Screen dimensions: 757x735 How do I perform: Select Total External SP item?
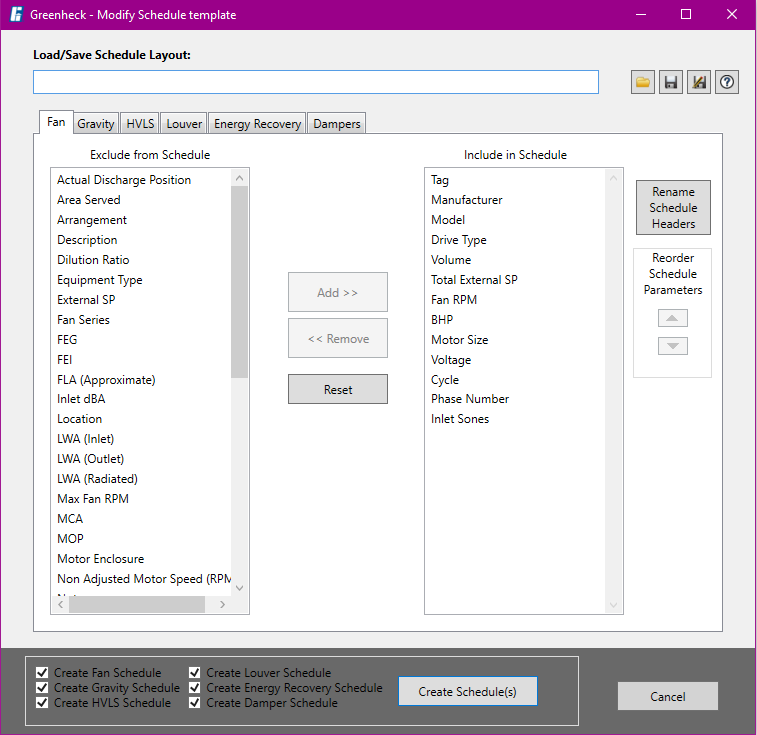tap(474, 280)
